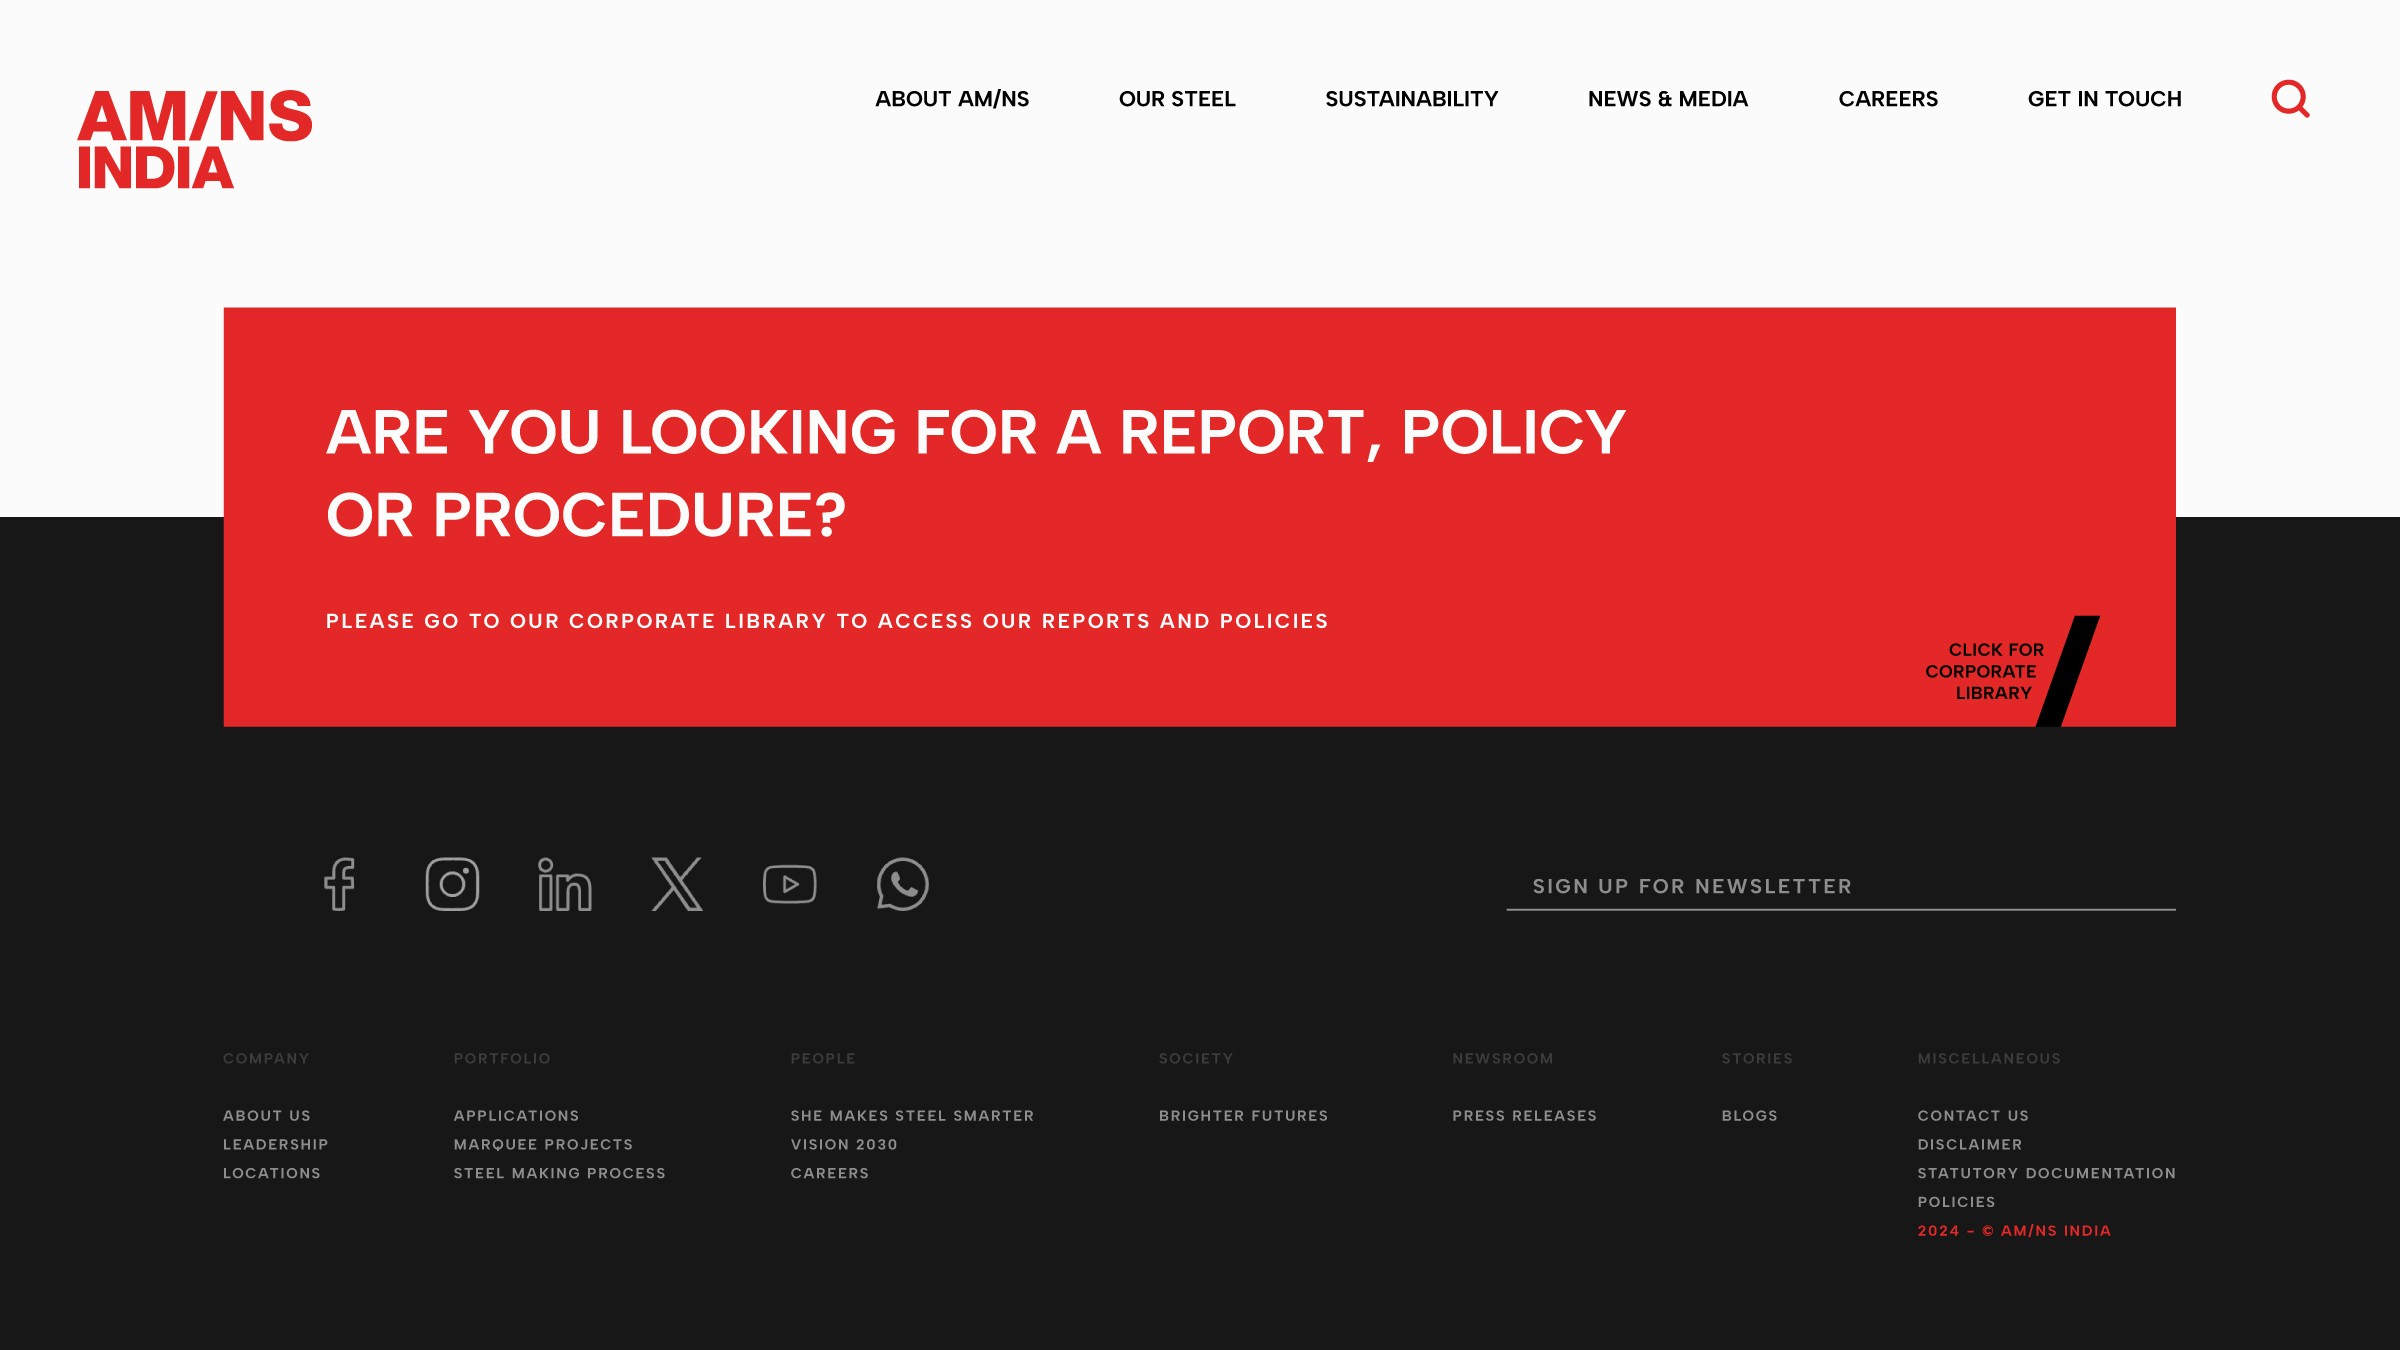Visit Press Releases footer link
This screenshot has width=2400, height=1350.
pyautogui.click(x=1524, y=1115)
